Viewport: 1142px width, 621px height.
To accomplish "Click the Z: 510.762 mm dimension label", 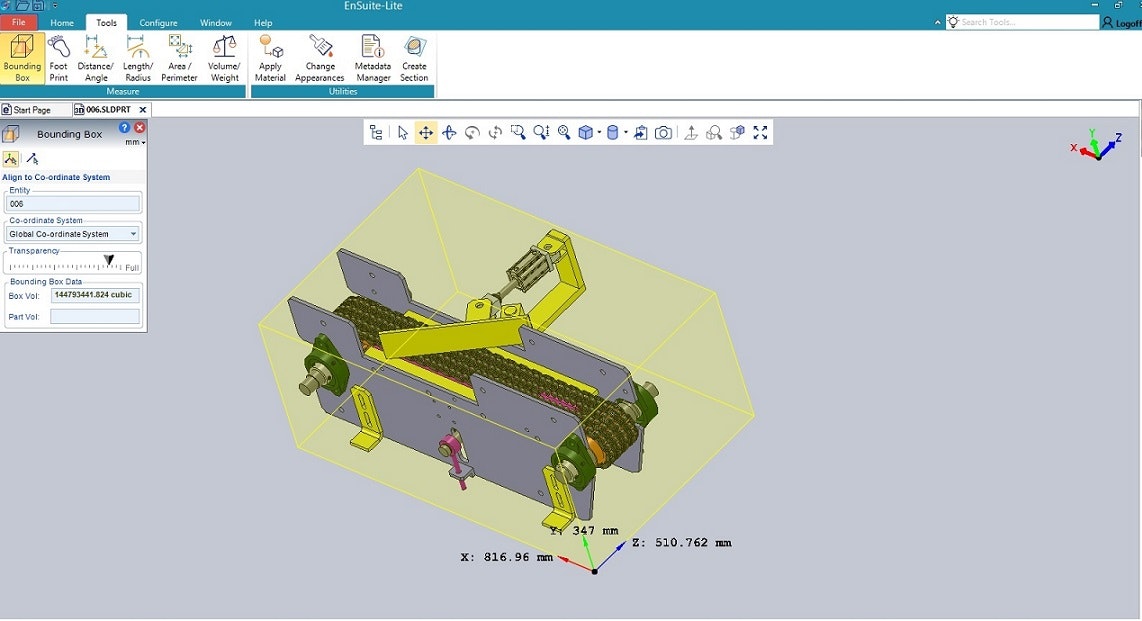I will (x=682, y=542).
